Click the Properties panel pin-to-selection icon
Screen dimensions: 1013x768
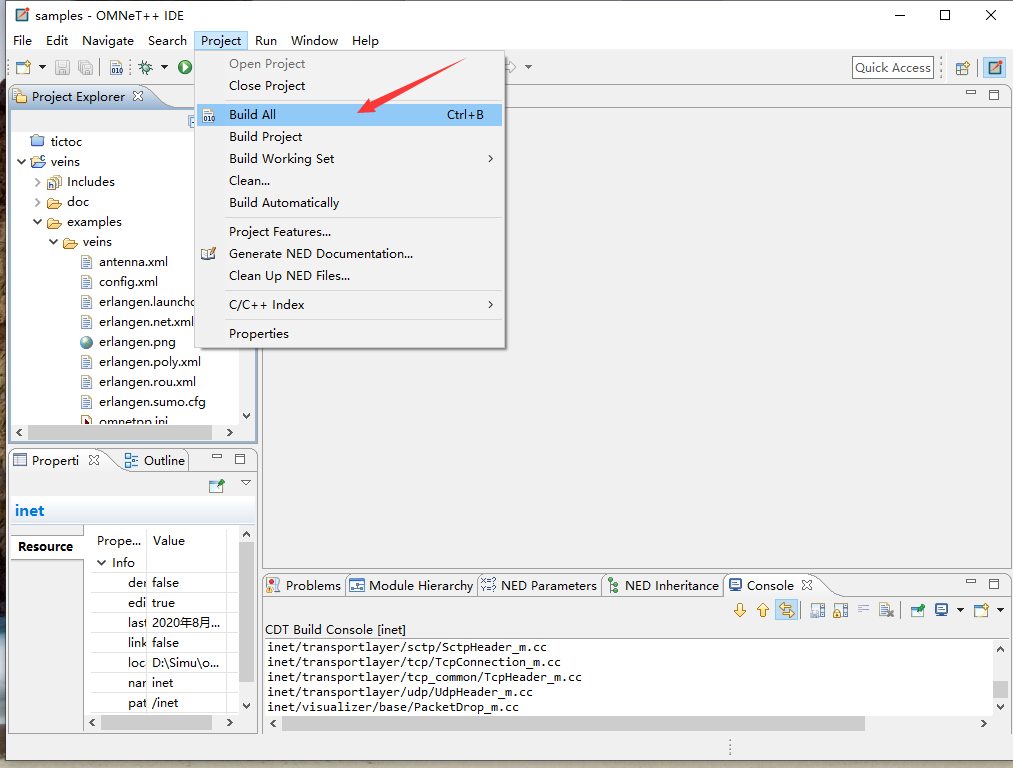tap(216, 486)
